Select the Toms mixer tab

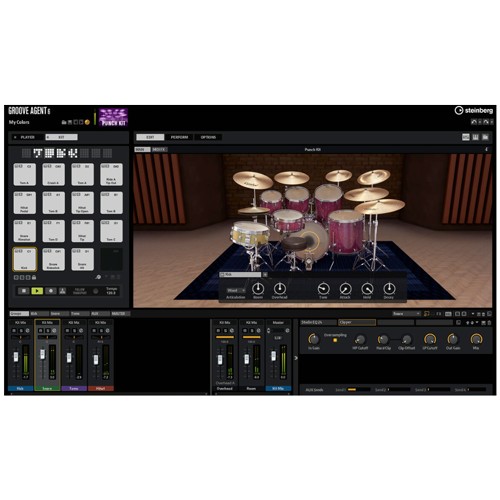pos(79,314)
